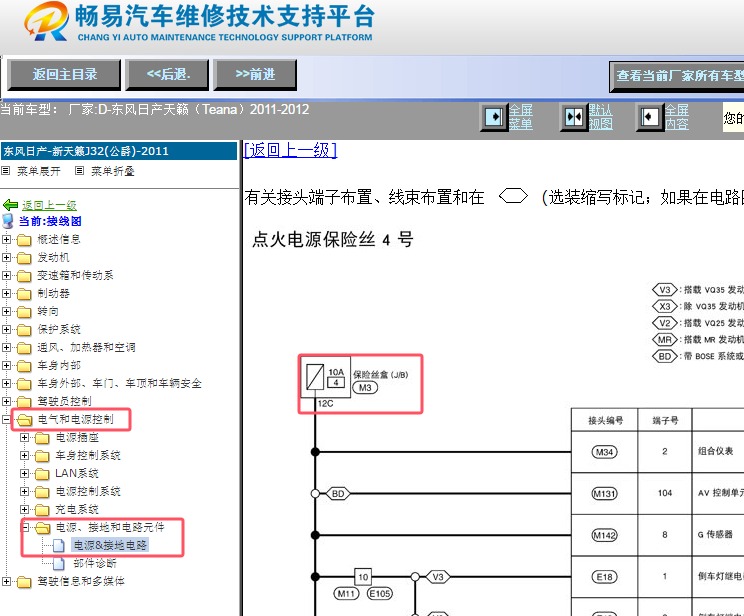Click the 驾驶信息和多媒体 folder icon
744x616 pixels.
(24, 581)
